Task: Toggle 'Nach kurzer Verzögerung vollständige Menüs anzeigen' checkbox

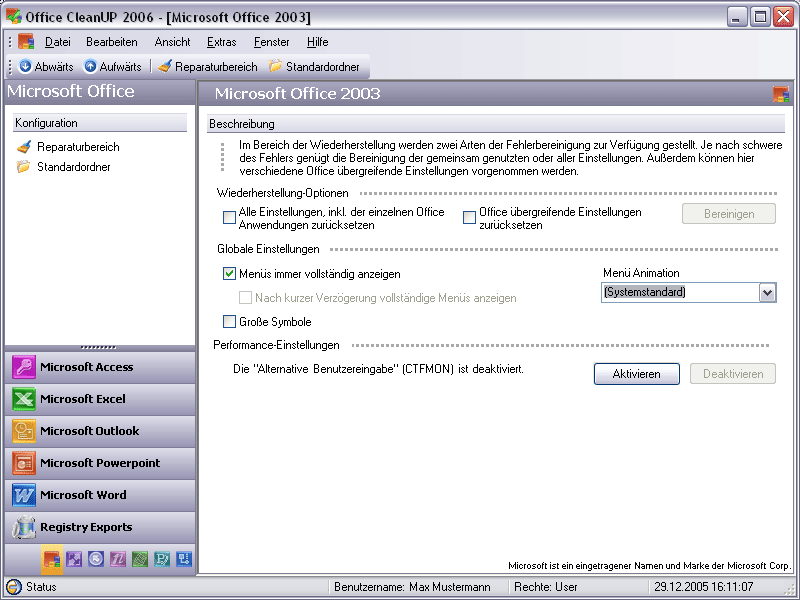Action: 245,297
